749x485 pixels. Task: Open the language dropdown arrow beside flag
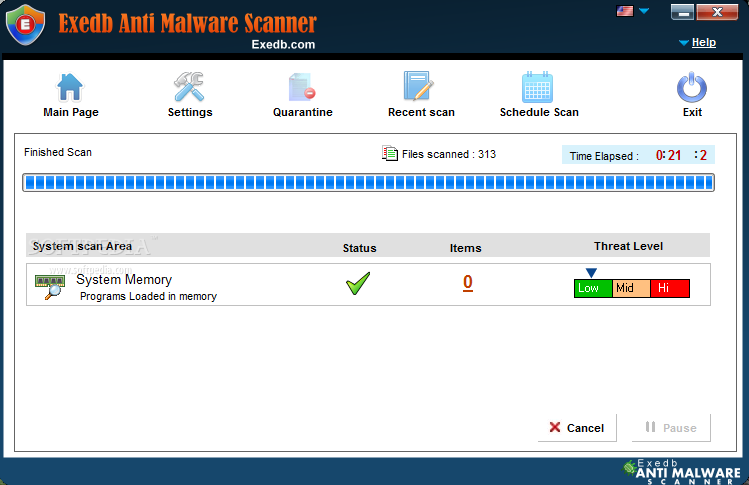point(644,11)
